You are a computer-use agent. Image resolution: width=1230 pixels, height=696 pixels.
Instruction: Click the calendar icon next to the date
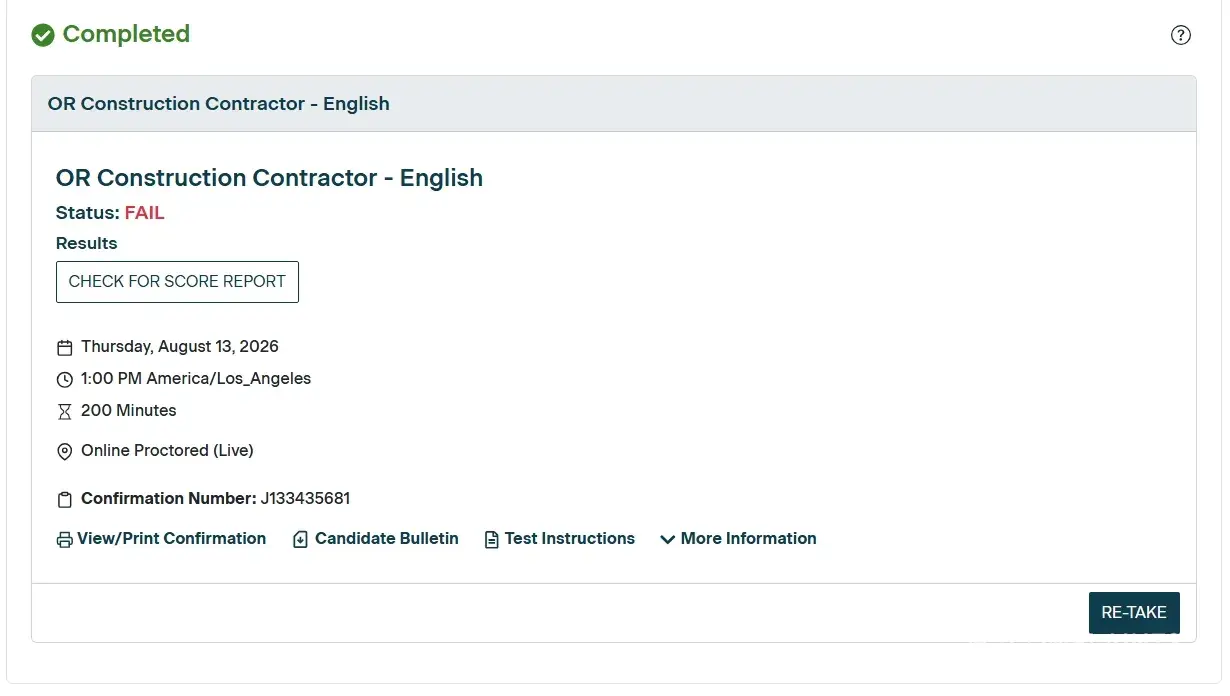(x=64, y=348)
